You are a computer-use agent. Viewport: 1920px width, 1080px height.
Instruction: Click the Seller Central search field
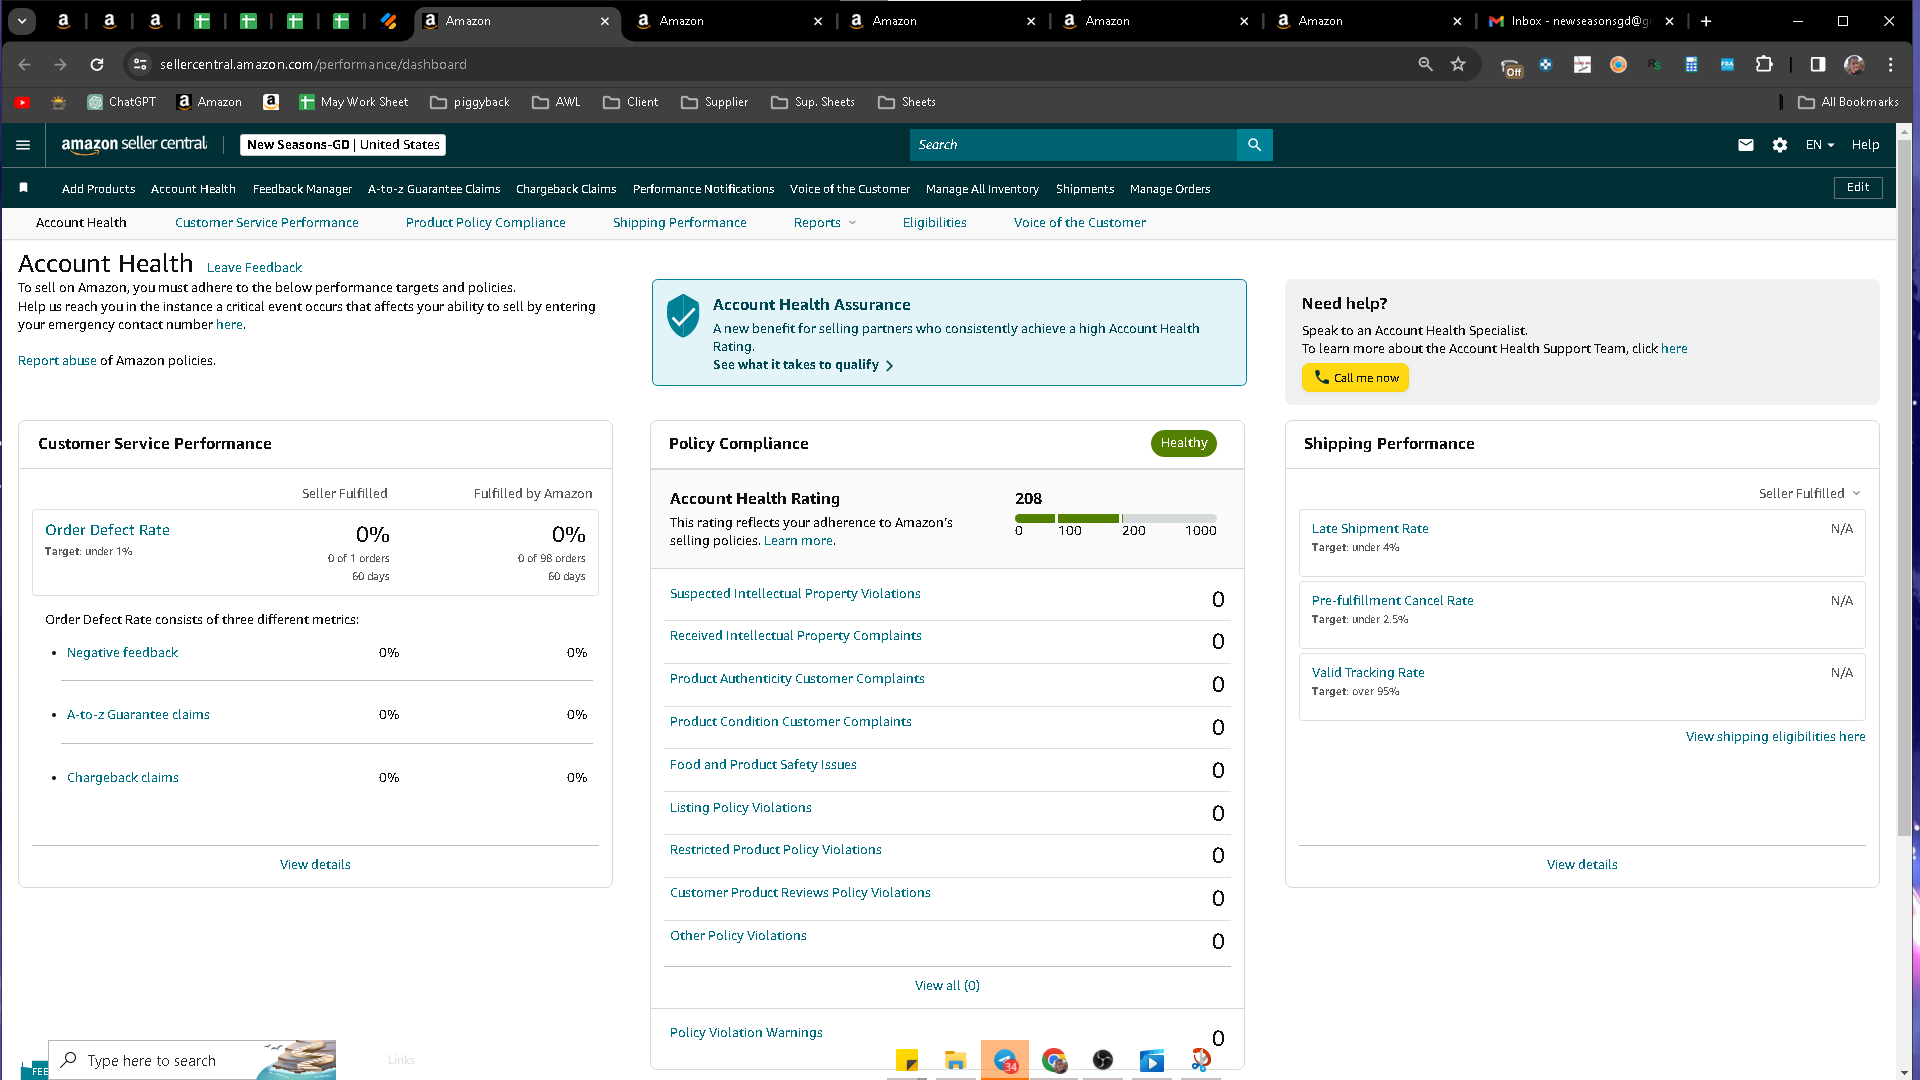coord(1073,145)
